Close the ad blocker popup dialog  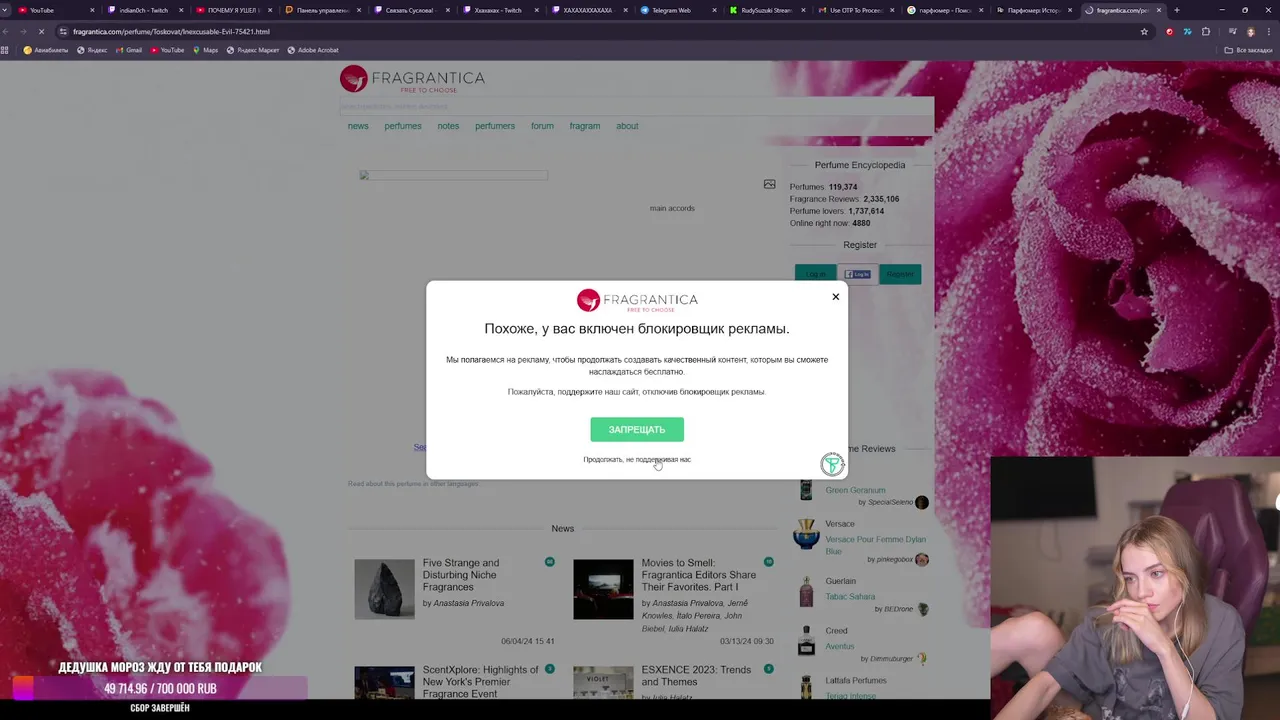click(836, 296)
